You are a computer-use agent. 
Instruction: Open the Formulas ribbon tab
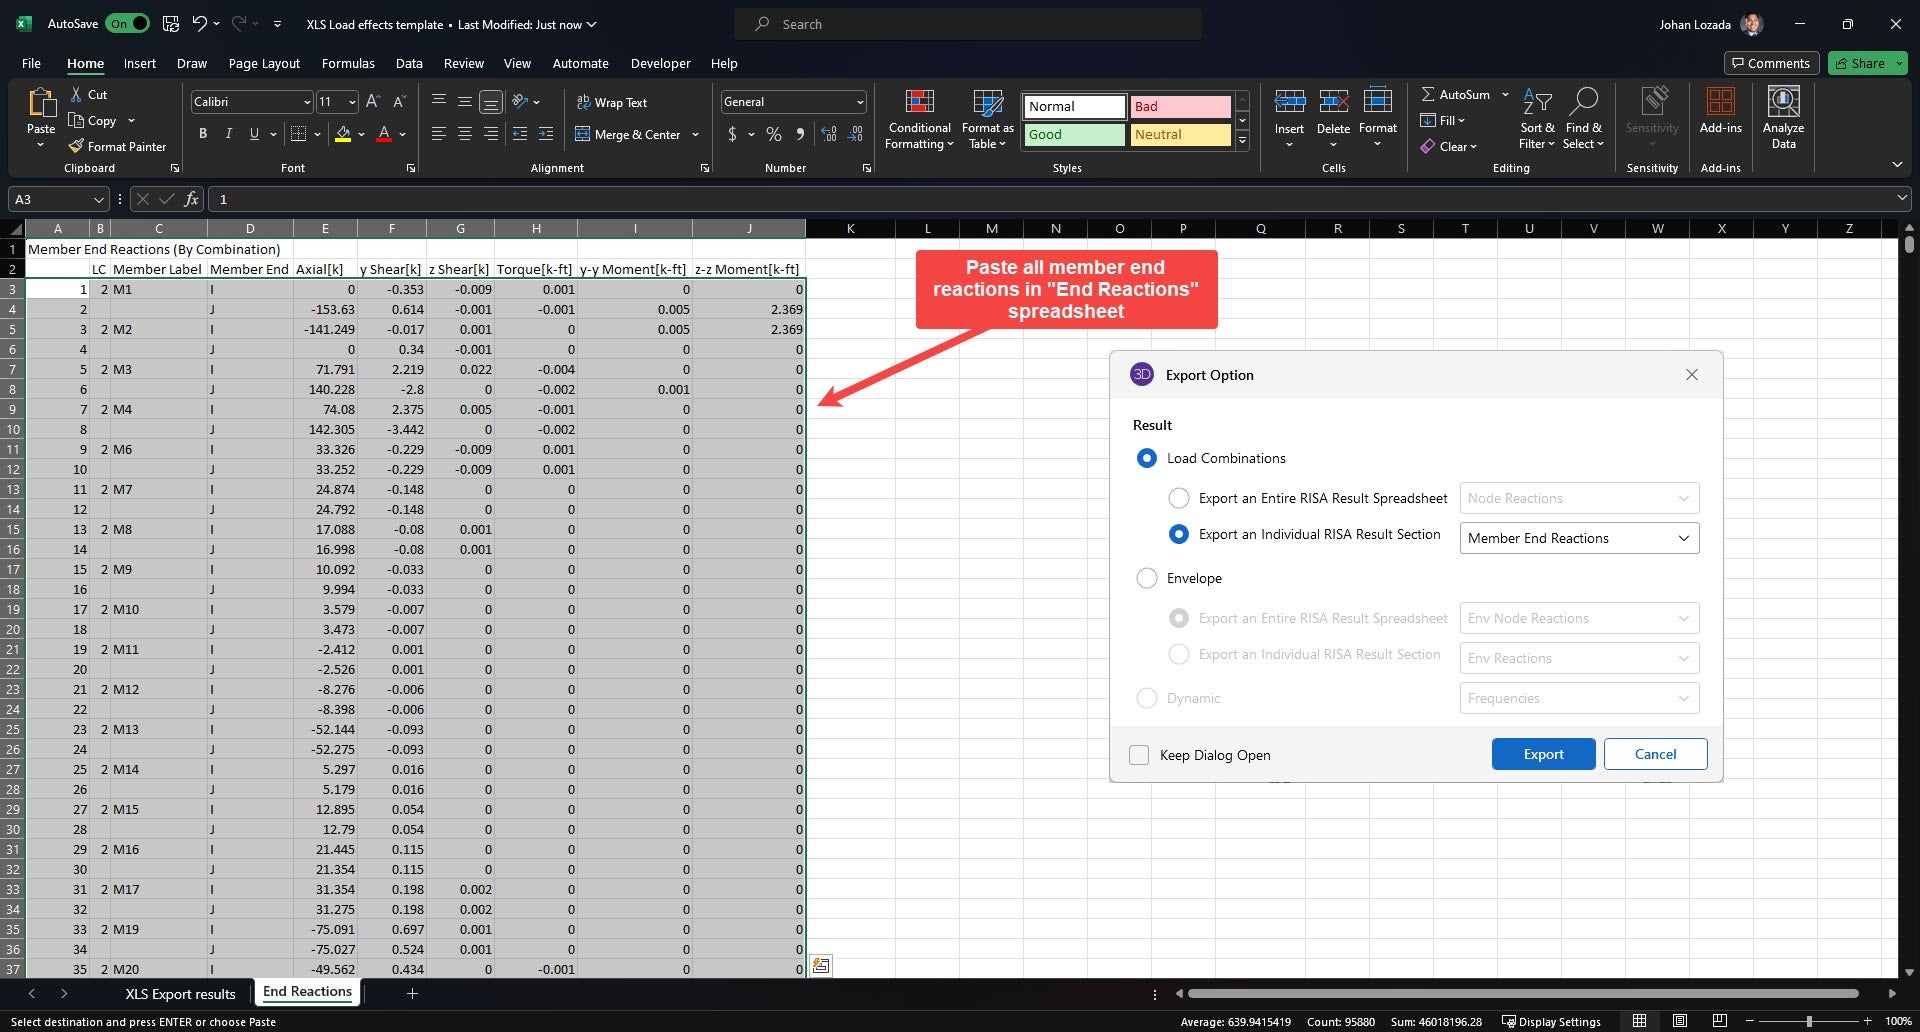(348, 63)
